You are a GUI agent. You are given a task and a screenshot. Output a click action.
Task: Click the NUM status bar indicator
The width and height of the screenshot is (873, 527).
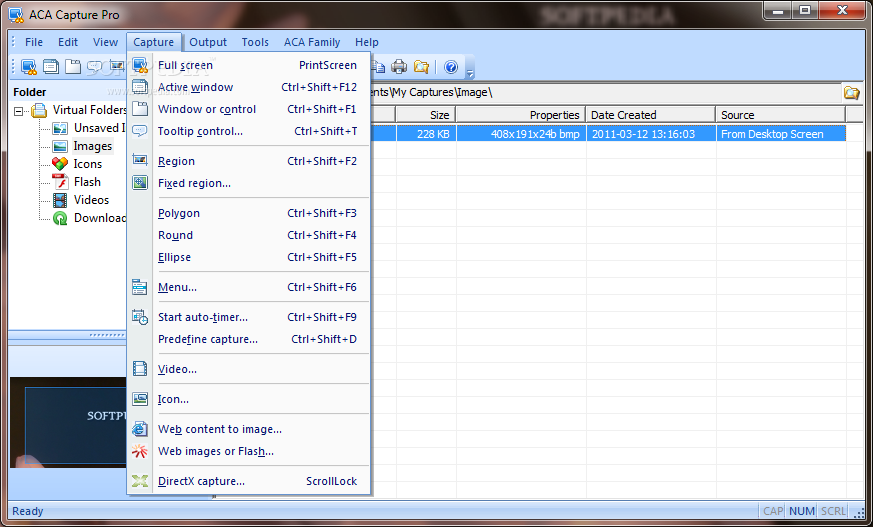tap(802, 511)
